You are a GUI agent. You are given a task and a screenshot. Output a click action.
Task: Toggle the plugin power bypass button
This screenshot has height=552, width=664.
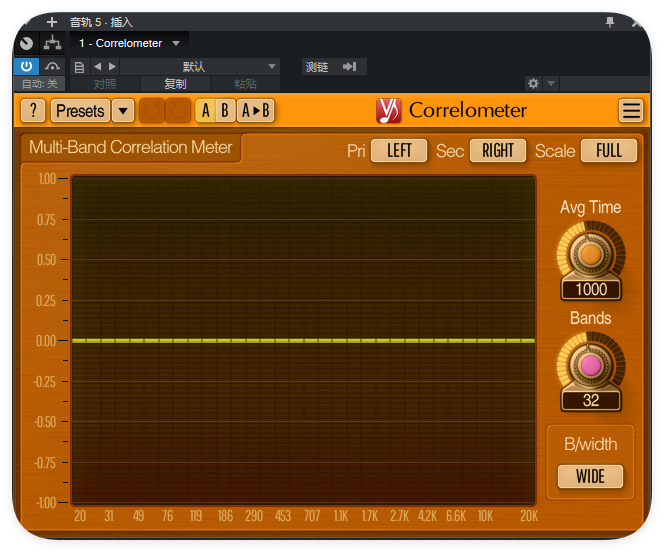pos(26,66)
